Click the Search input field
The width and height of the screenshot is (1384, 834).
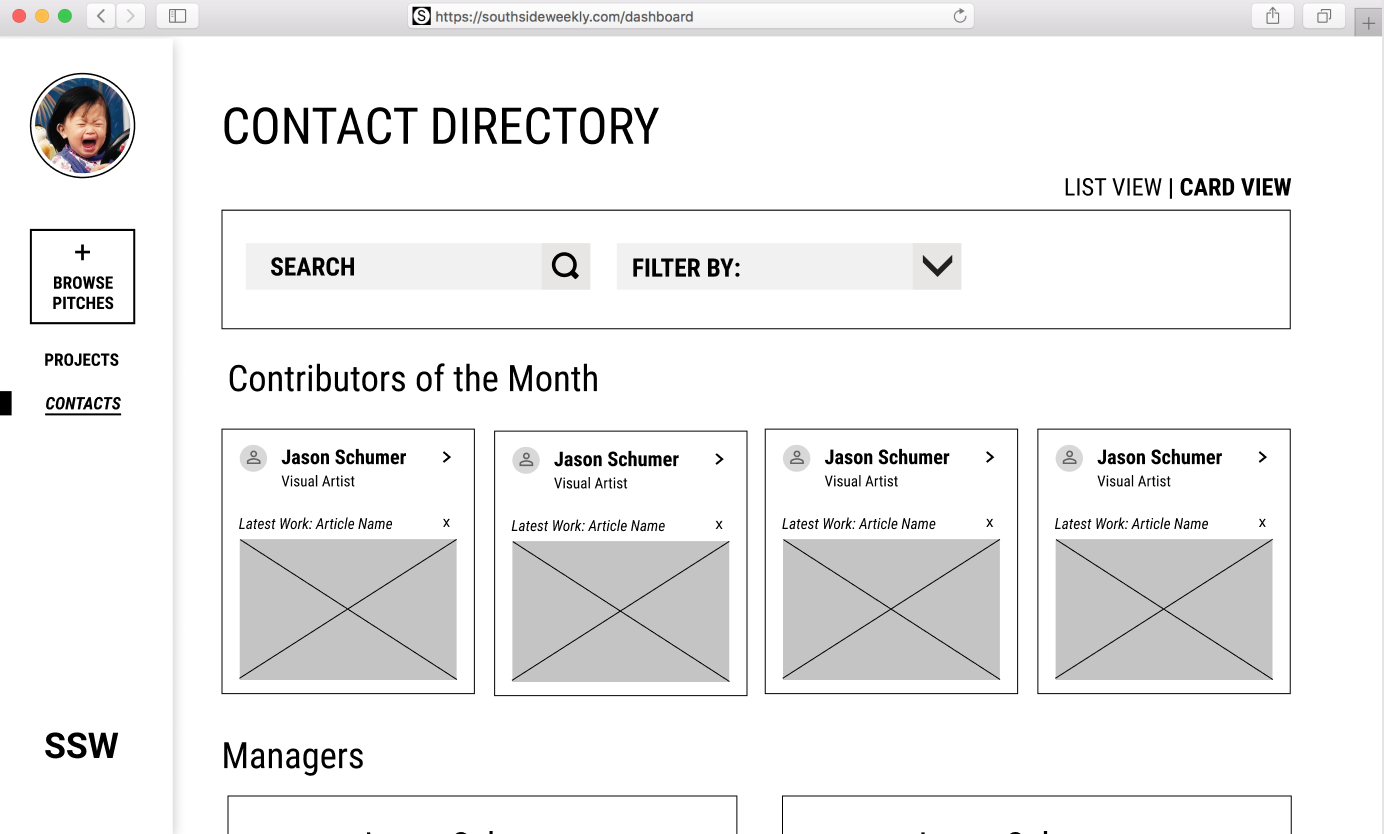point(394,266)
